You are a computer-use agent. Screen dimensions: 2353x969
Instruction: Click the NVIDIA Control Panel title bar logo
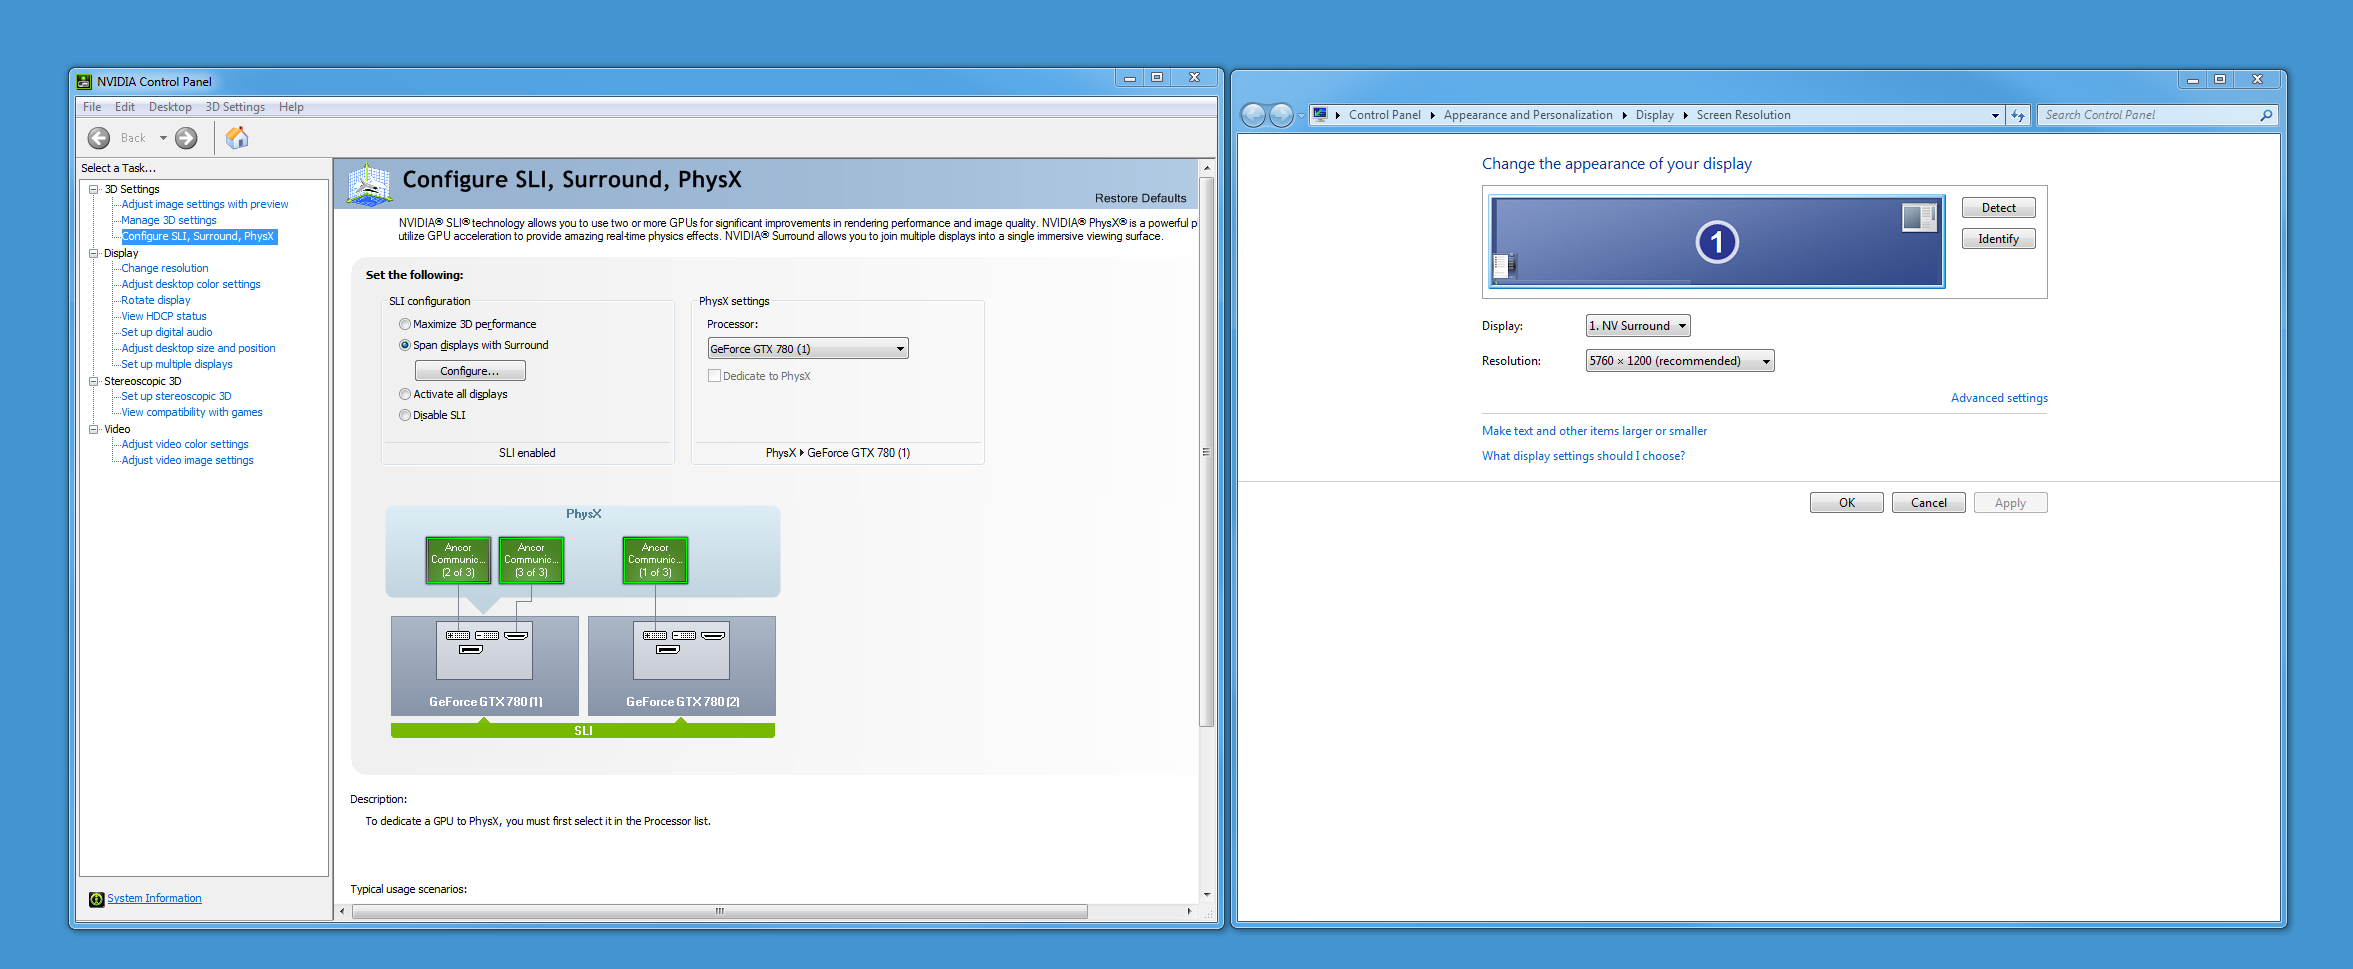click(84, 82)
